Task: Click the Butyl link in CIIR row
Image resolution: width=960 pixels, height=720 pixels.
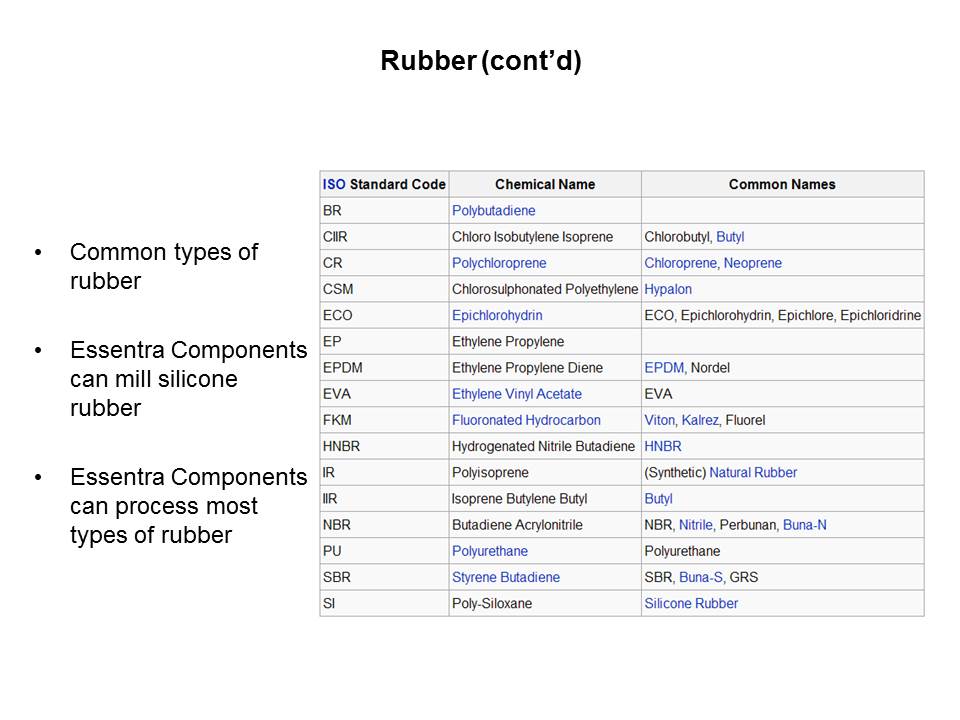Action: pos(730,237)
